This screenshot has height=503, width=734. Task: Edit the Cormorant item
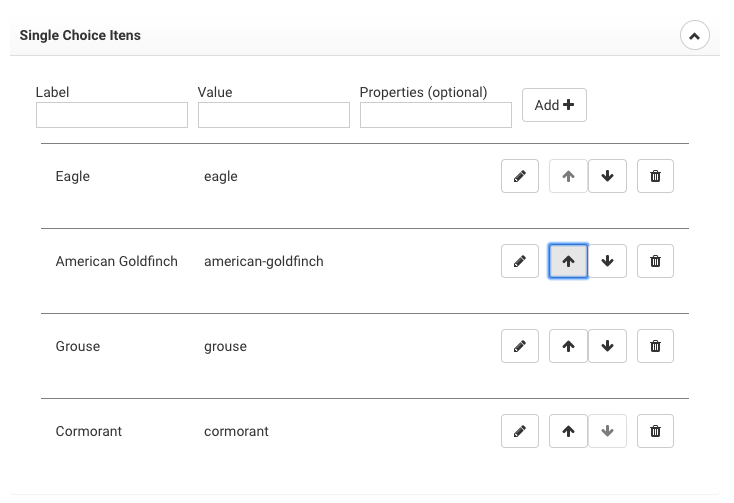(519, 431)
